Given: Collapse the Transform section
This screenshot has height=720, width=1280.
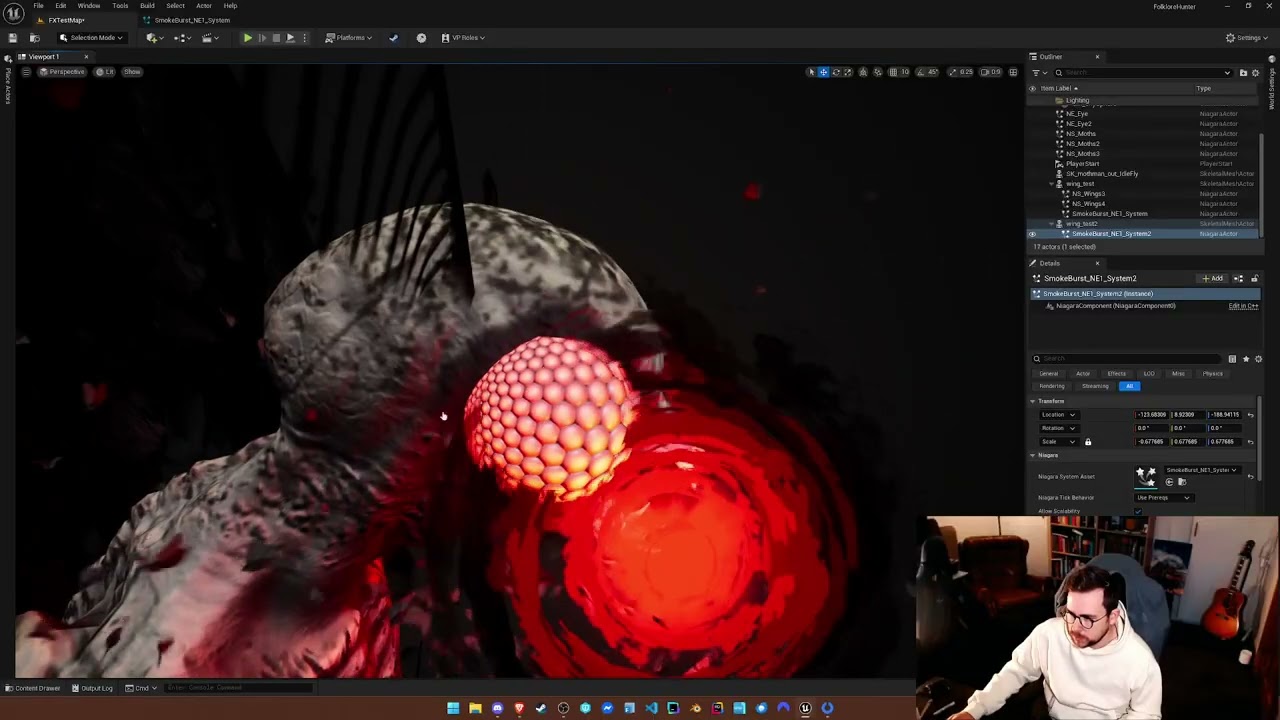Looking at the screenshot, I should [x=1032, y=401].
